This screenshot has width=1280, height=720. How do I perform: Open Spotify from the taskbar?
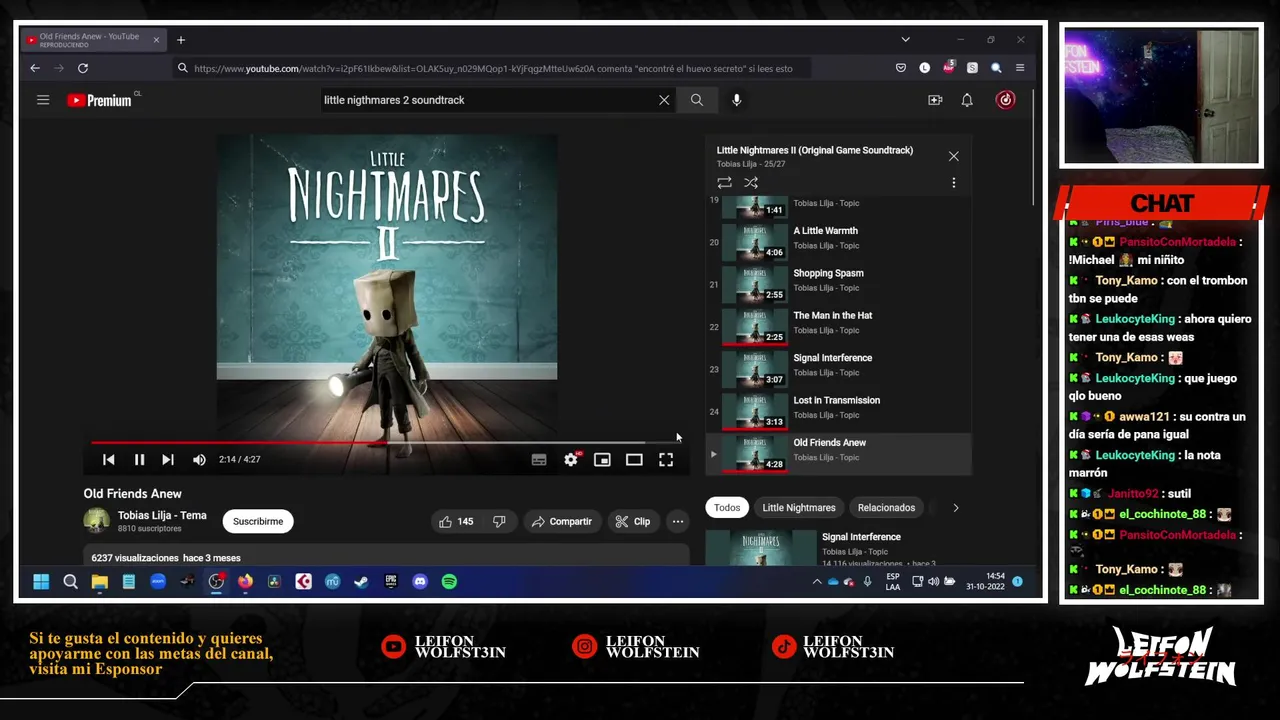[x=449, y=581]
